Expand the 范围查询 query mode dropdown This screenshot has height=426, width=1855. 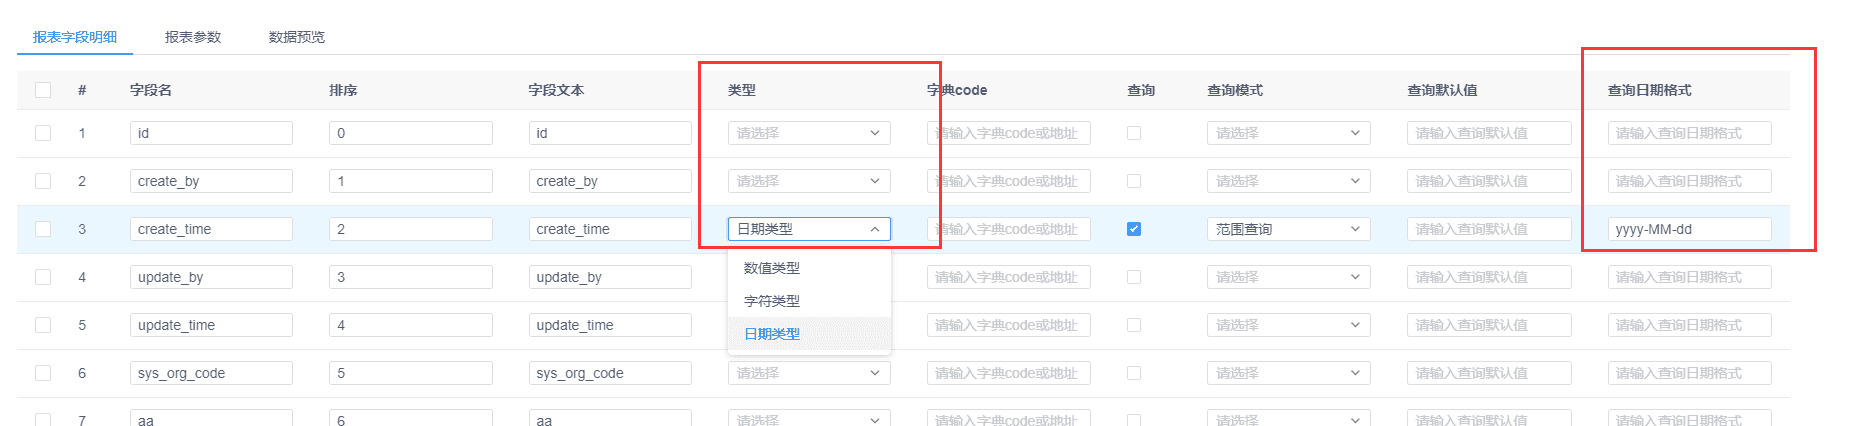(x=1289, y=229)
